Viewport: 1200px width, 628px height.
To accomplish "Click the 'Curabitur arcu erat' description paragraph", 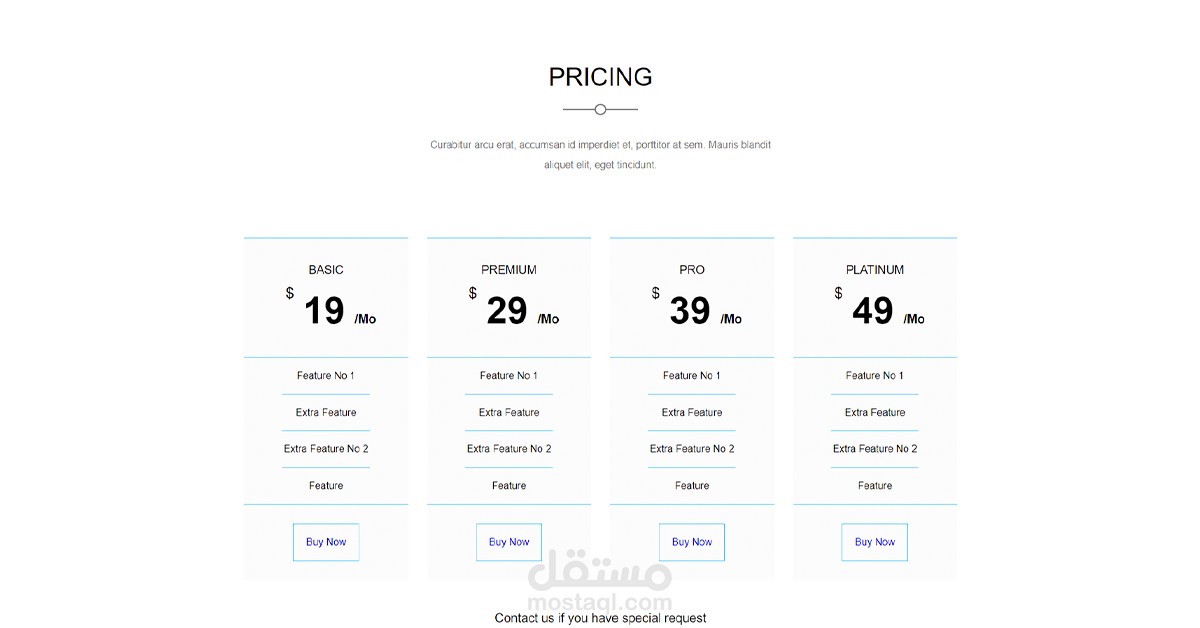I will (600, 155).
